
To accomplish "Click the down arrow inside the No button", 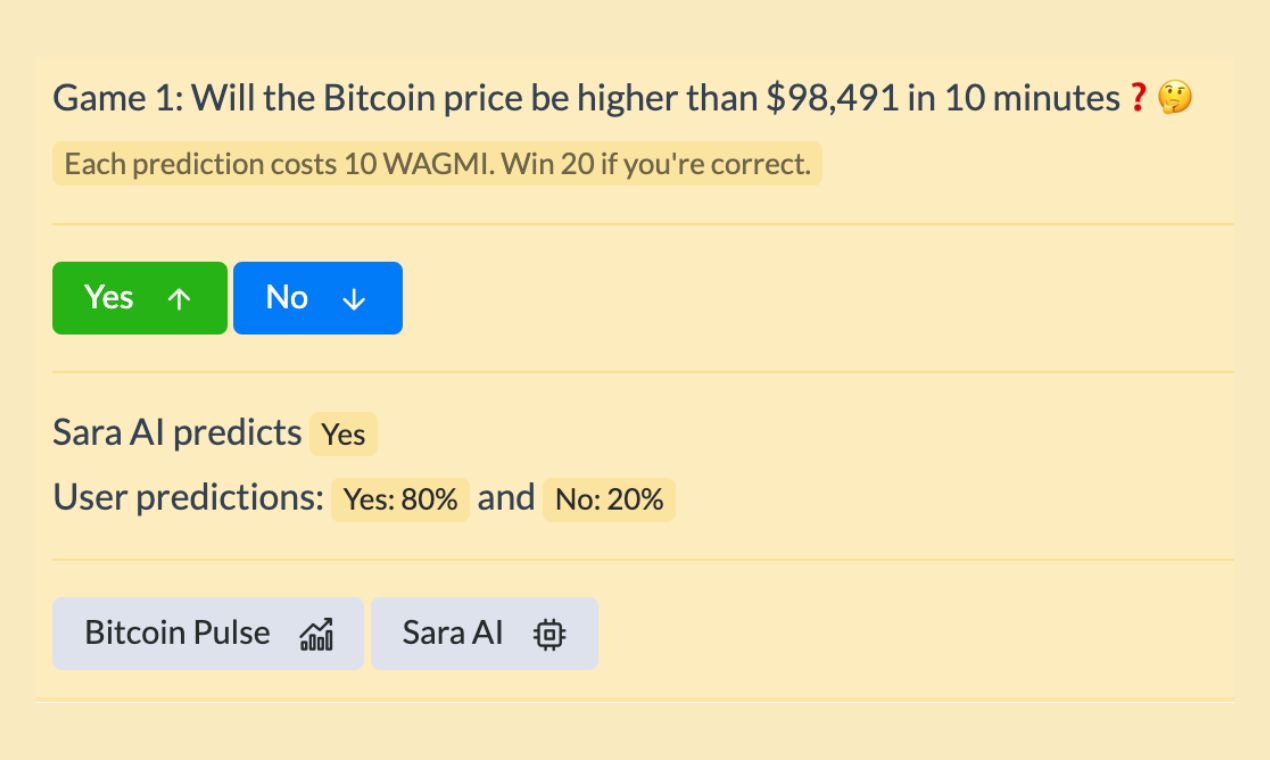I will 354,297.
